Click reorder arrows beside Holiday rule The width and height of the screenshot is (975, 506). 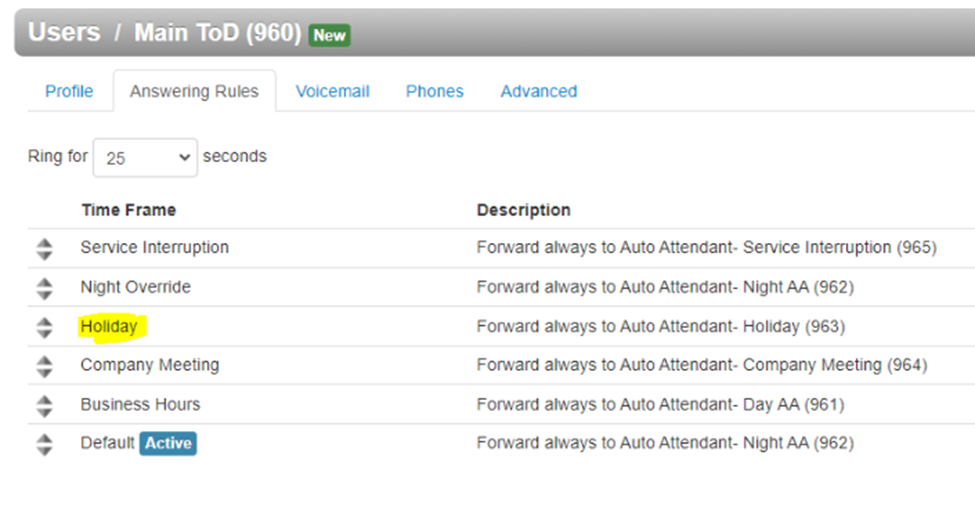pyautogui.click(x=44, y=328)
